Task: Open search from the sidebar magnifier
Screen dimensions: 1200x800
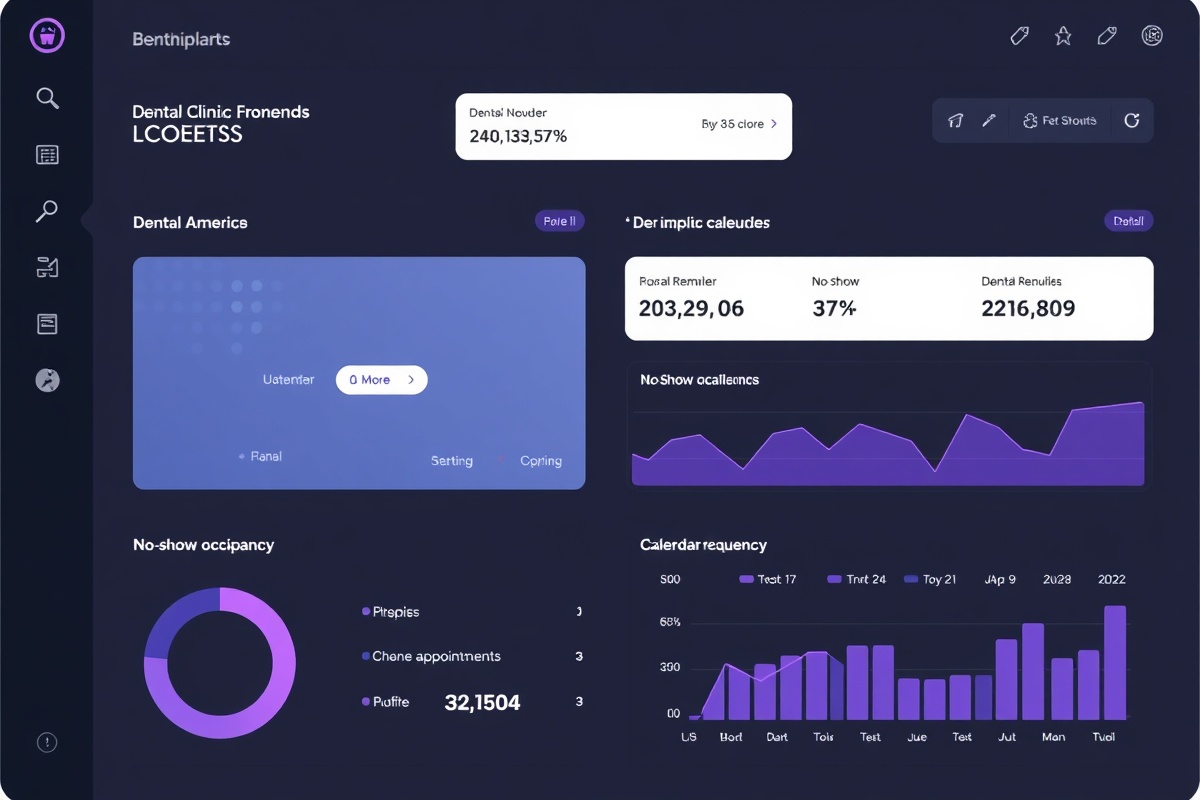Action: click(x=47, y=98)
